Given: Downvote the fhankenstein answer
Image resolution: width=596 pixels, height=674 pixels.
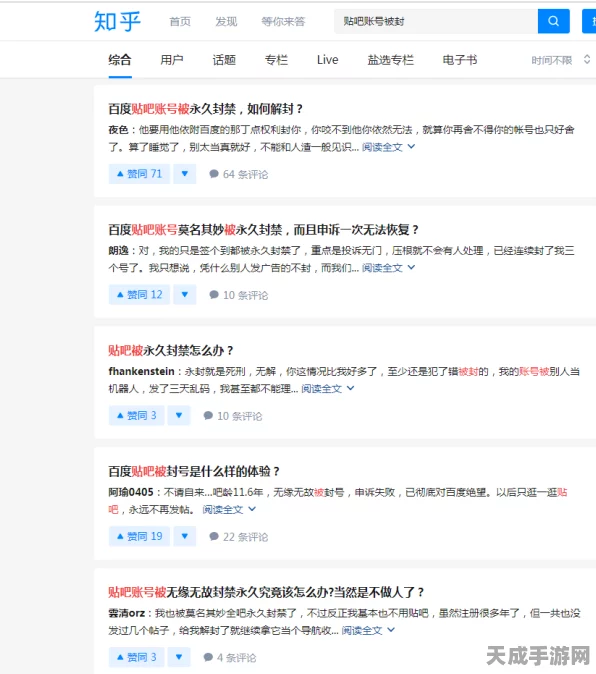Looking at the screenshot, I should 179,415.
